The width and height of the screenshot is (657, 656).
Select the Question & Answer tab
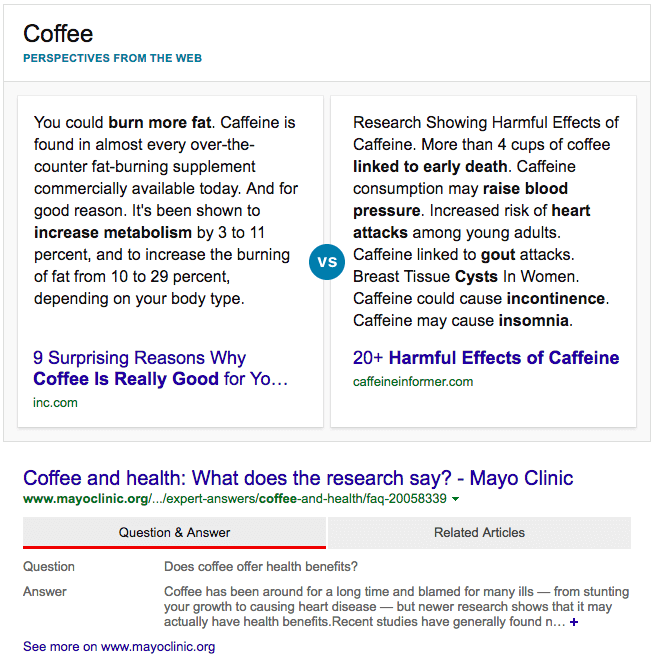pos(174,532)
